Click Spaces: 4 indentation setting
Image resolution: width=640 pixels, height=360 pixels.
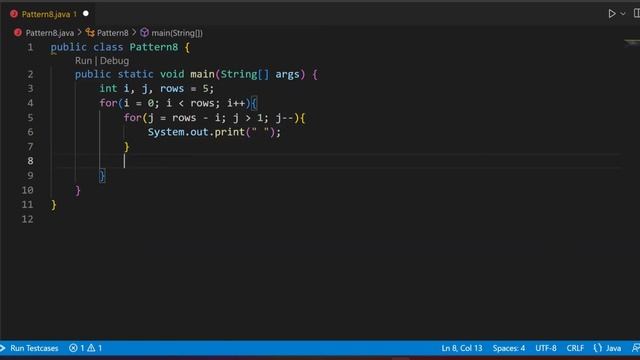click(509, 348)
